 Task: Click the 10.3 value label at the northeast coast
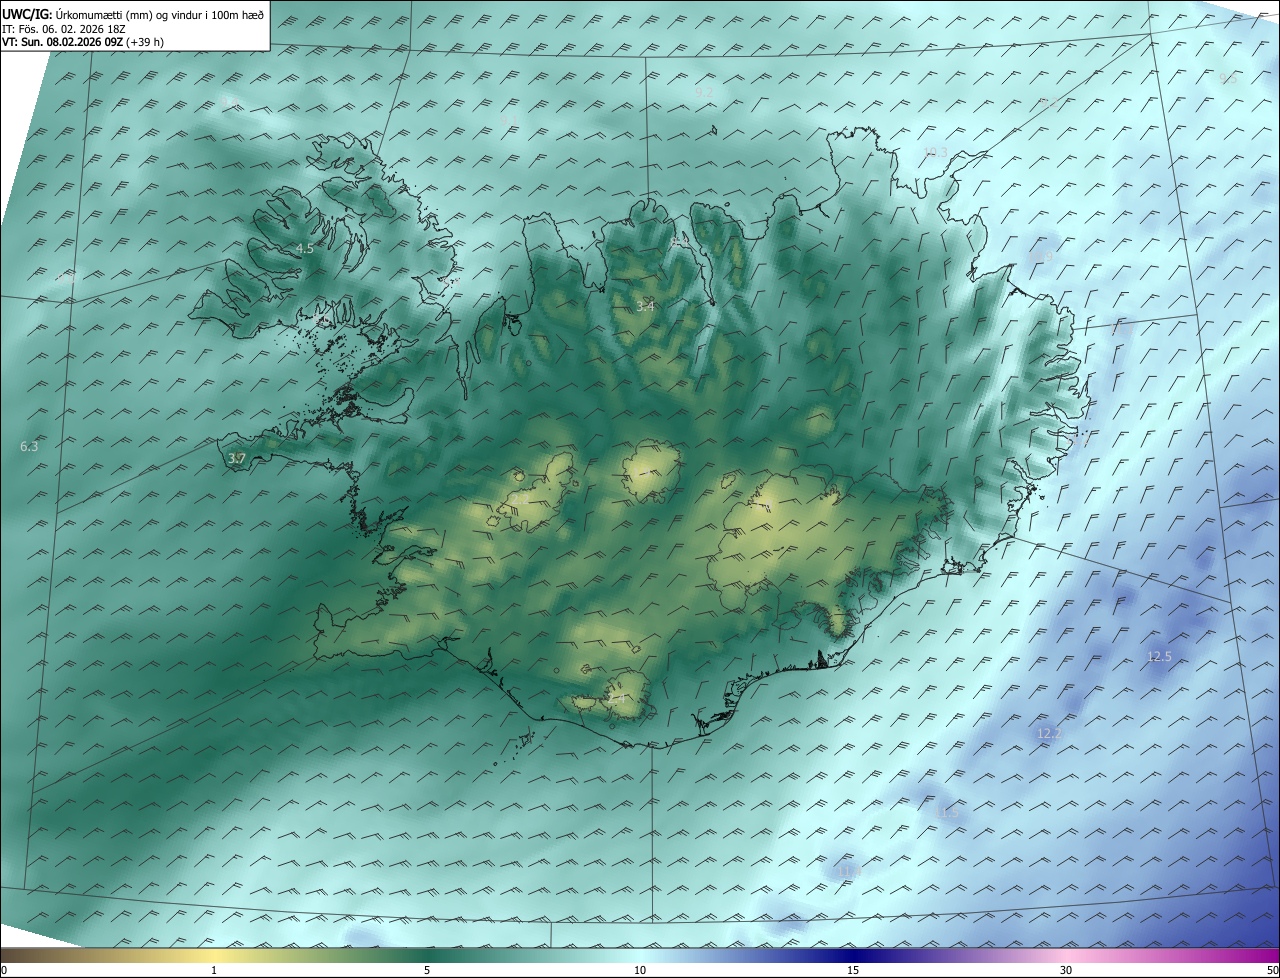pos(935,151)
